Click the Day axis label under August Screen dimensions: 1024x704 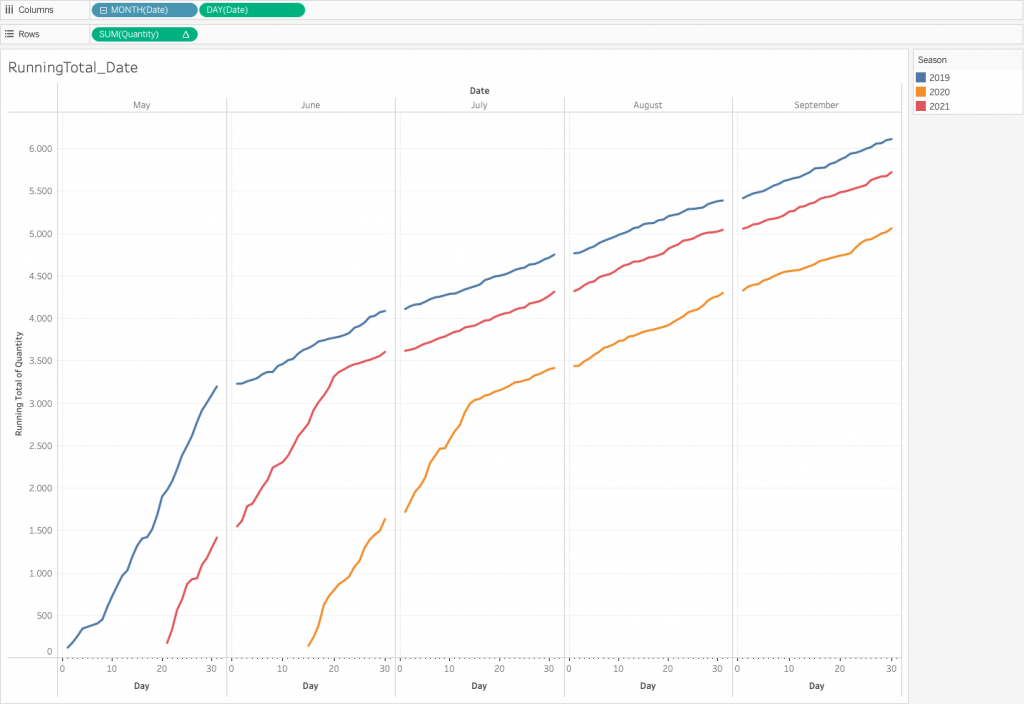pyautogui.click(x=648, y=686)
